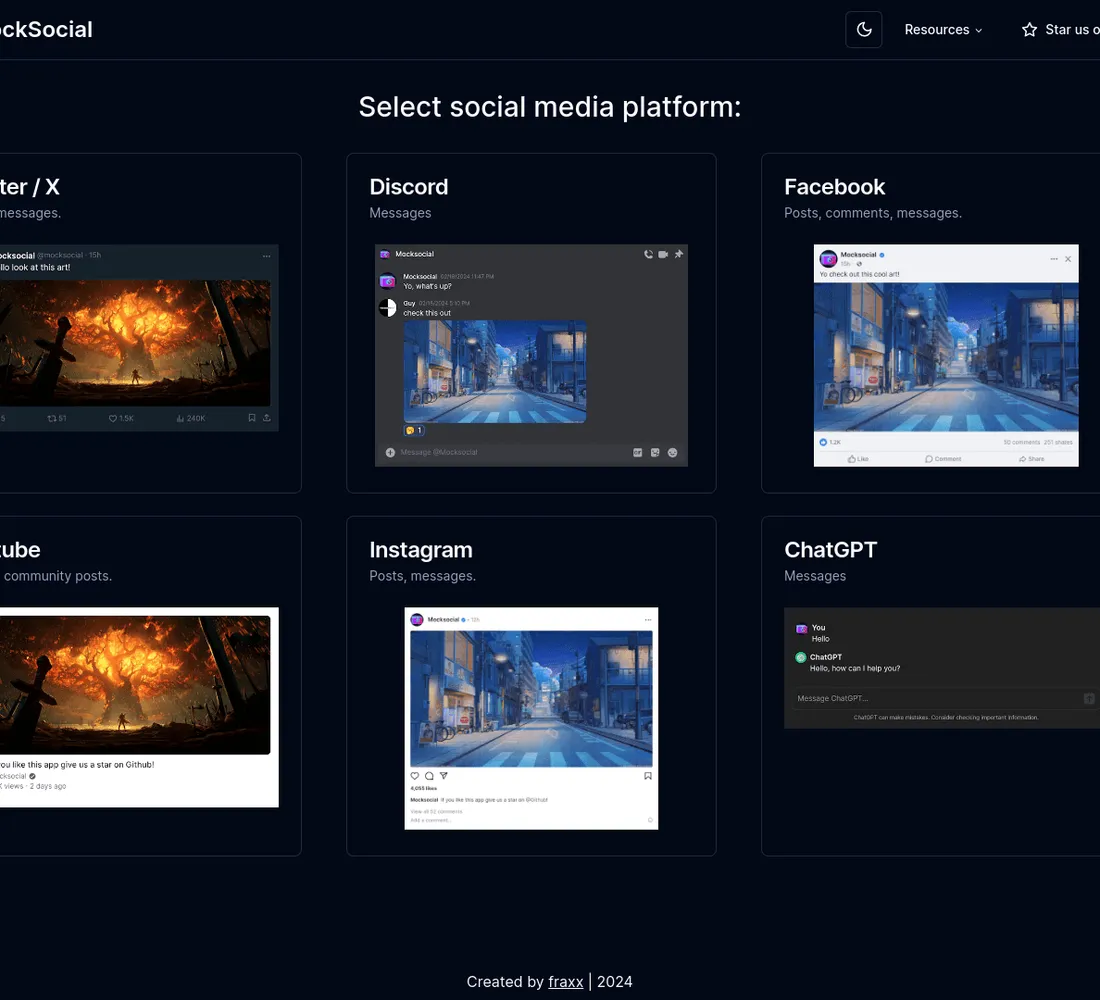This screenshot has height=1000, width=1100.
Task: Select the Youtube card heading
Action: coord(20,549)
